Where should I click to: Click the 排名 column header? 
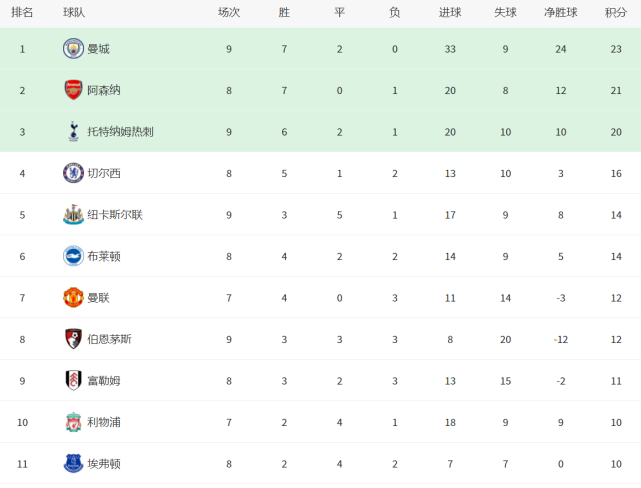tap(22, 13)
